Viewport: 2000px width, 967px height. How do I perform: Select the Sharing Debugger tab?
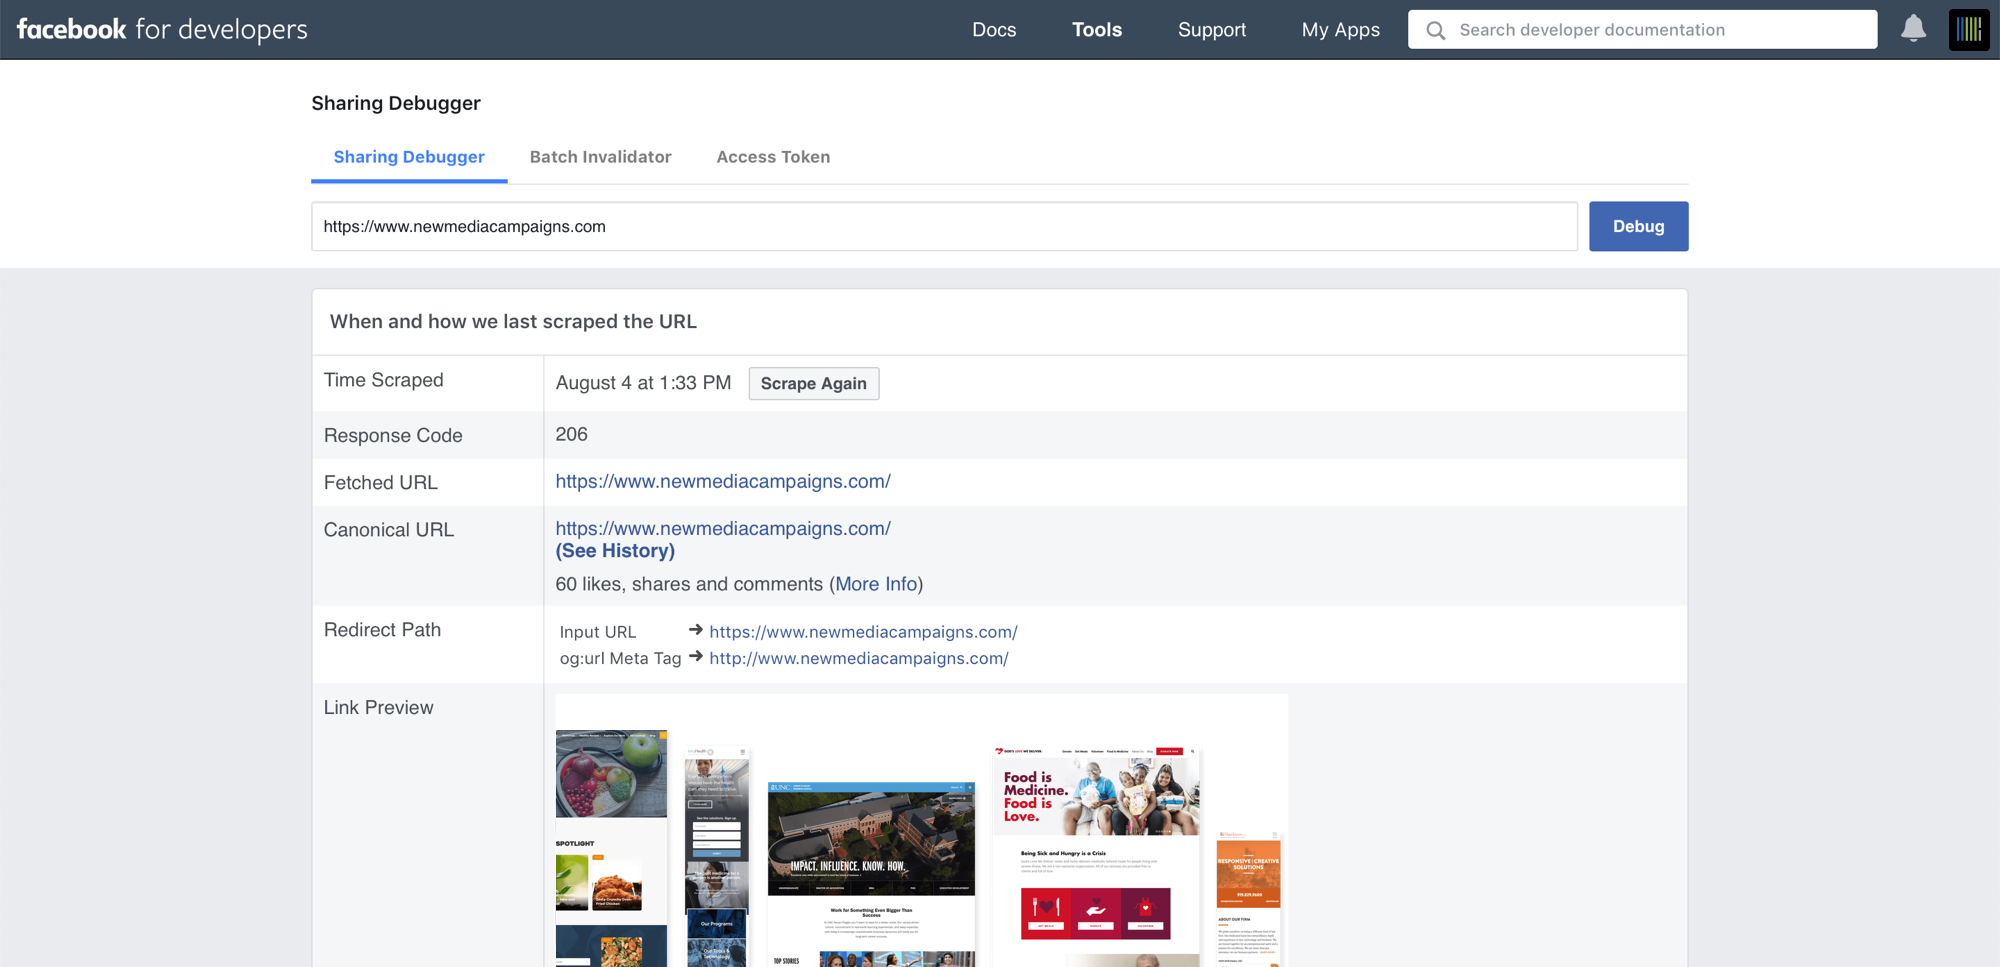[x=409, y=157]
